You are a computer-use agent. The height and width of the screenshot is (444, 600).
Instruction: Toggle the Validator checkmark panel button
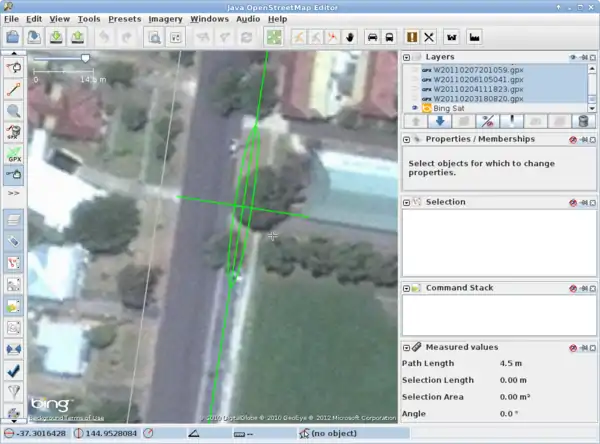point(14,369)
